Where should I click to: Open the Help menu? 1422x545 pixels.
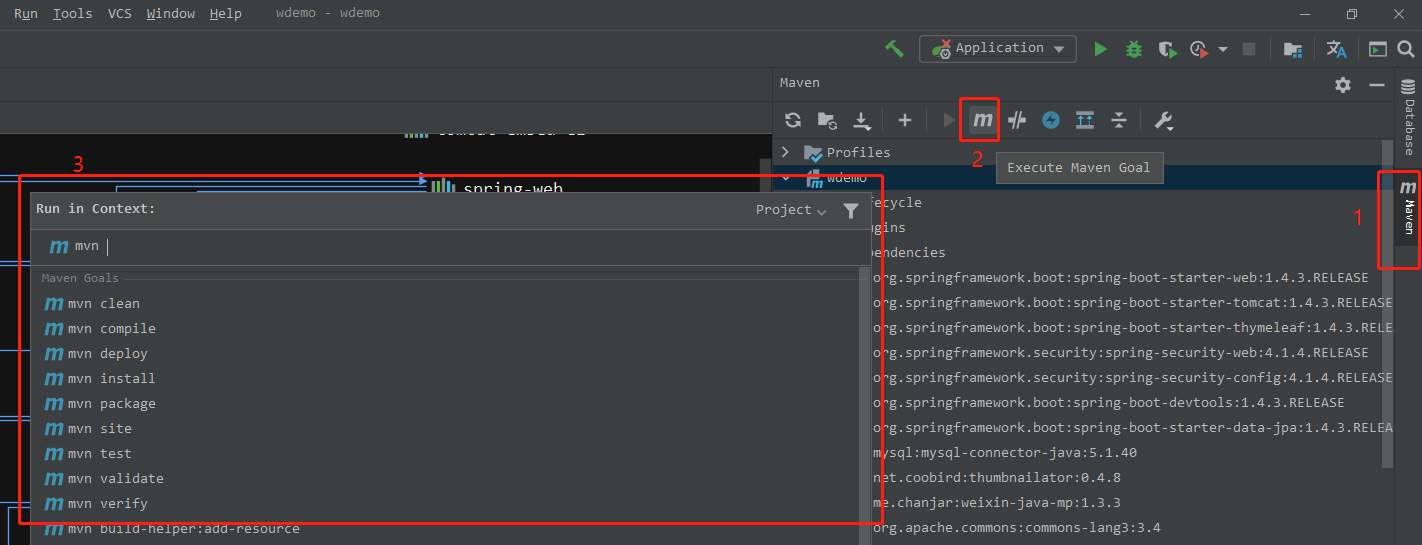pyautogui.click(x=226, y=14)
